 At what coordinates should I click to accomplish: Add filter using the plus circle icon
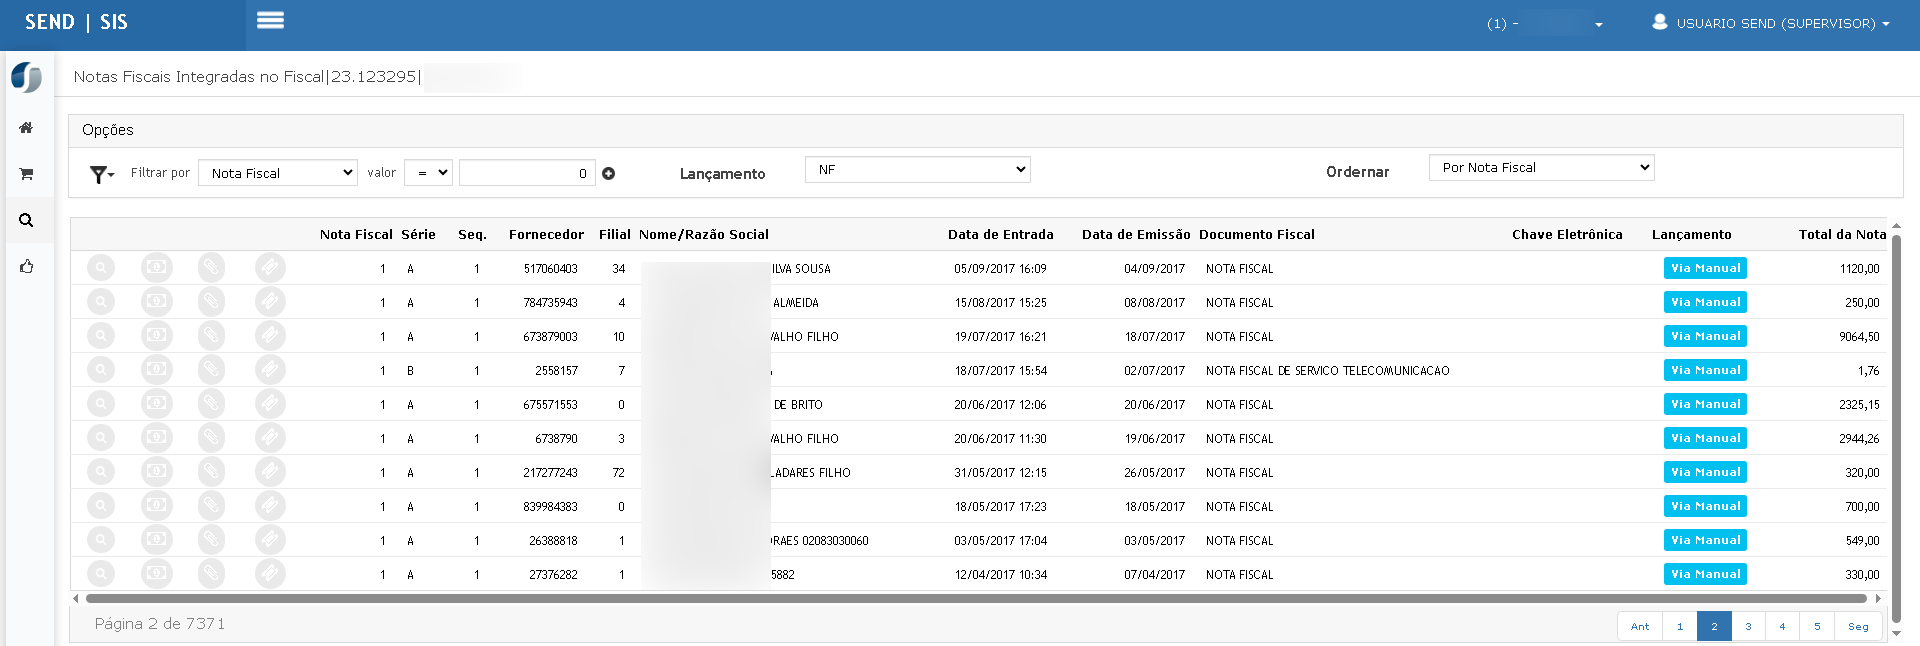pos(608,174)
